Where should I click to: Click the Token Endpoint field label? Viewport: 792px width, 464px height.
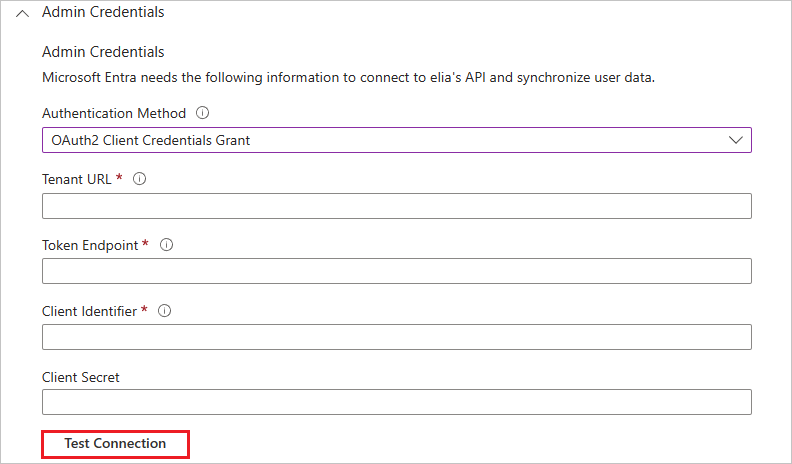90,245
